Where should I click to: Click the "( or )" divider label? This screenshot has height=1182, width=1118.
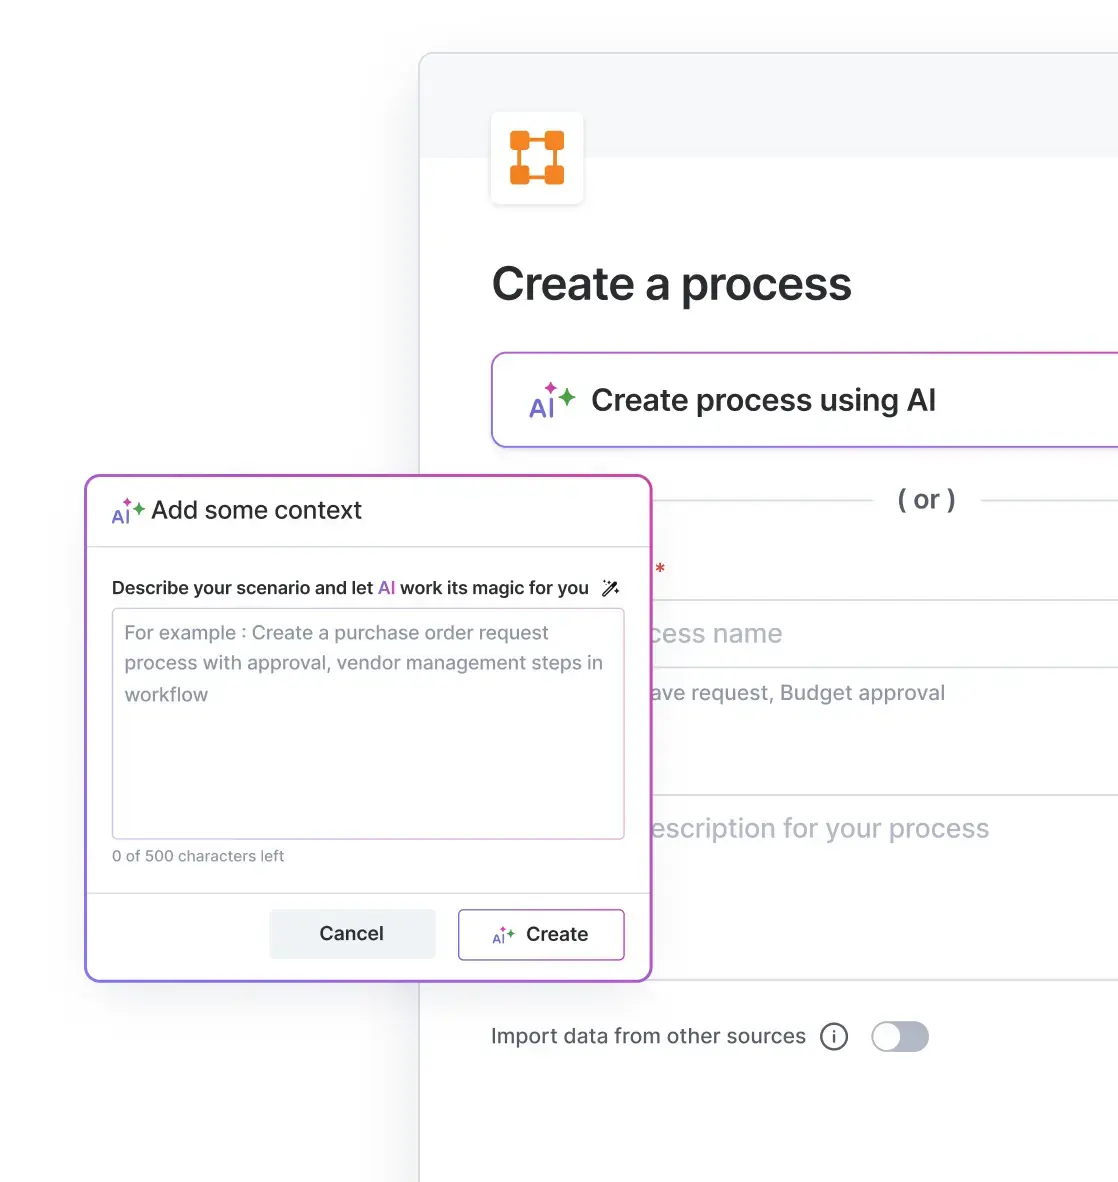[x=926, y=500]
